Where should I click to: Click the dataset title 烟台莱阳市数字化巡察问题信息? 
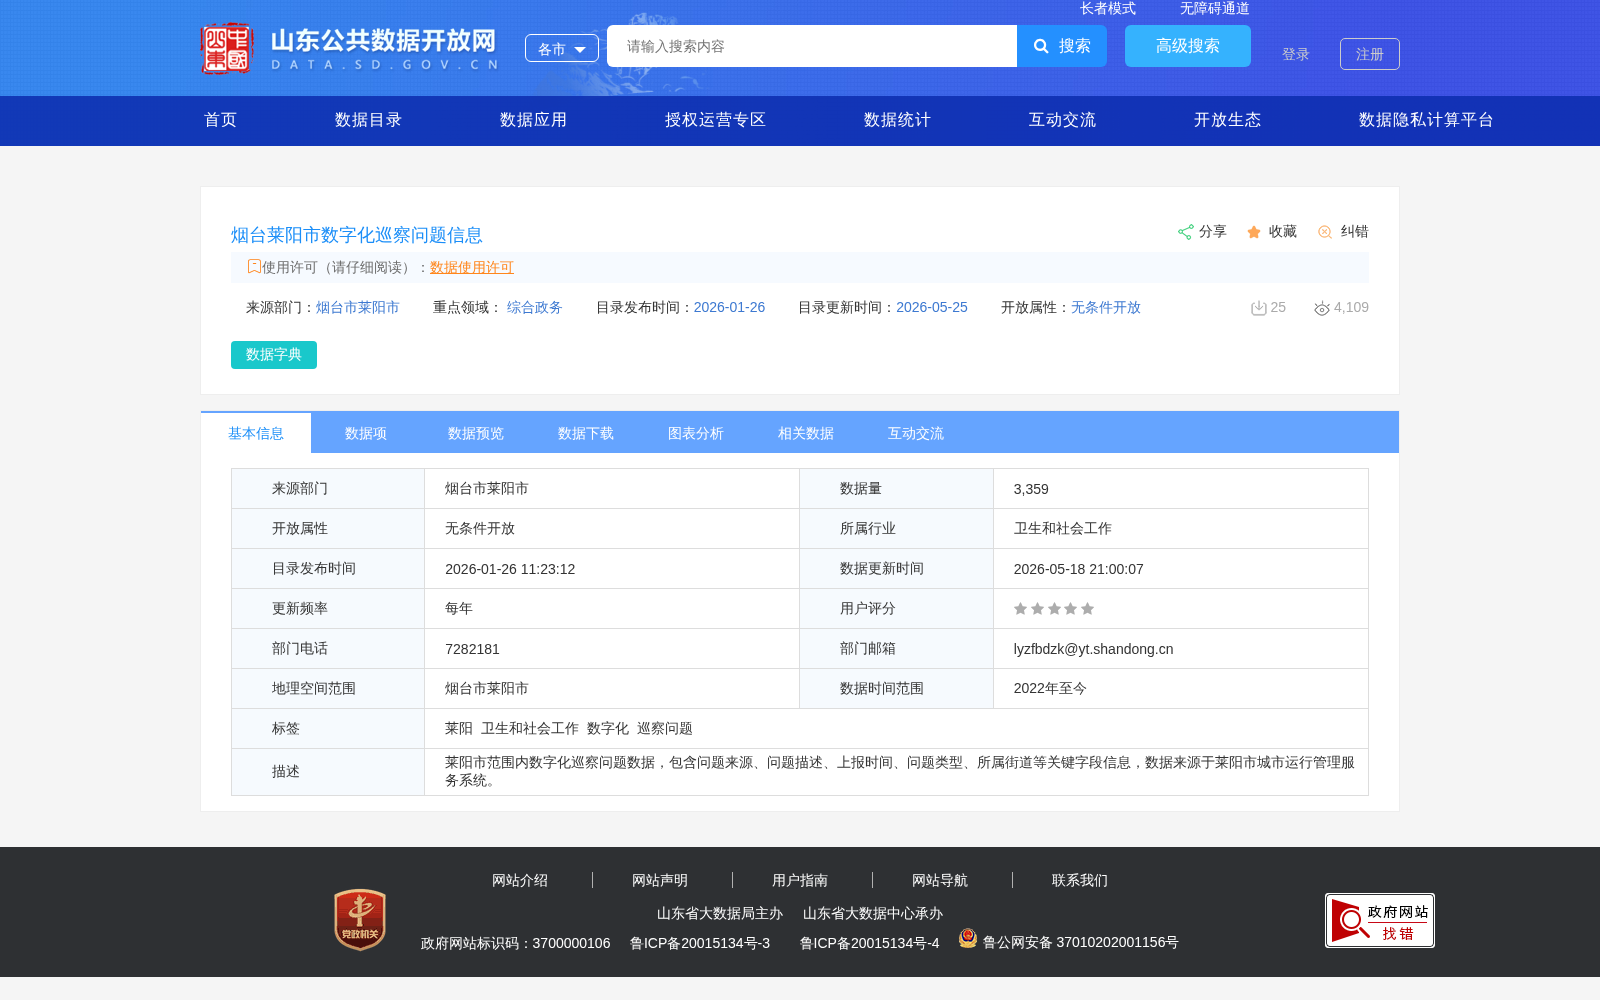pos(357,235)
